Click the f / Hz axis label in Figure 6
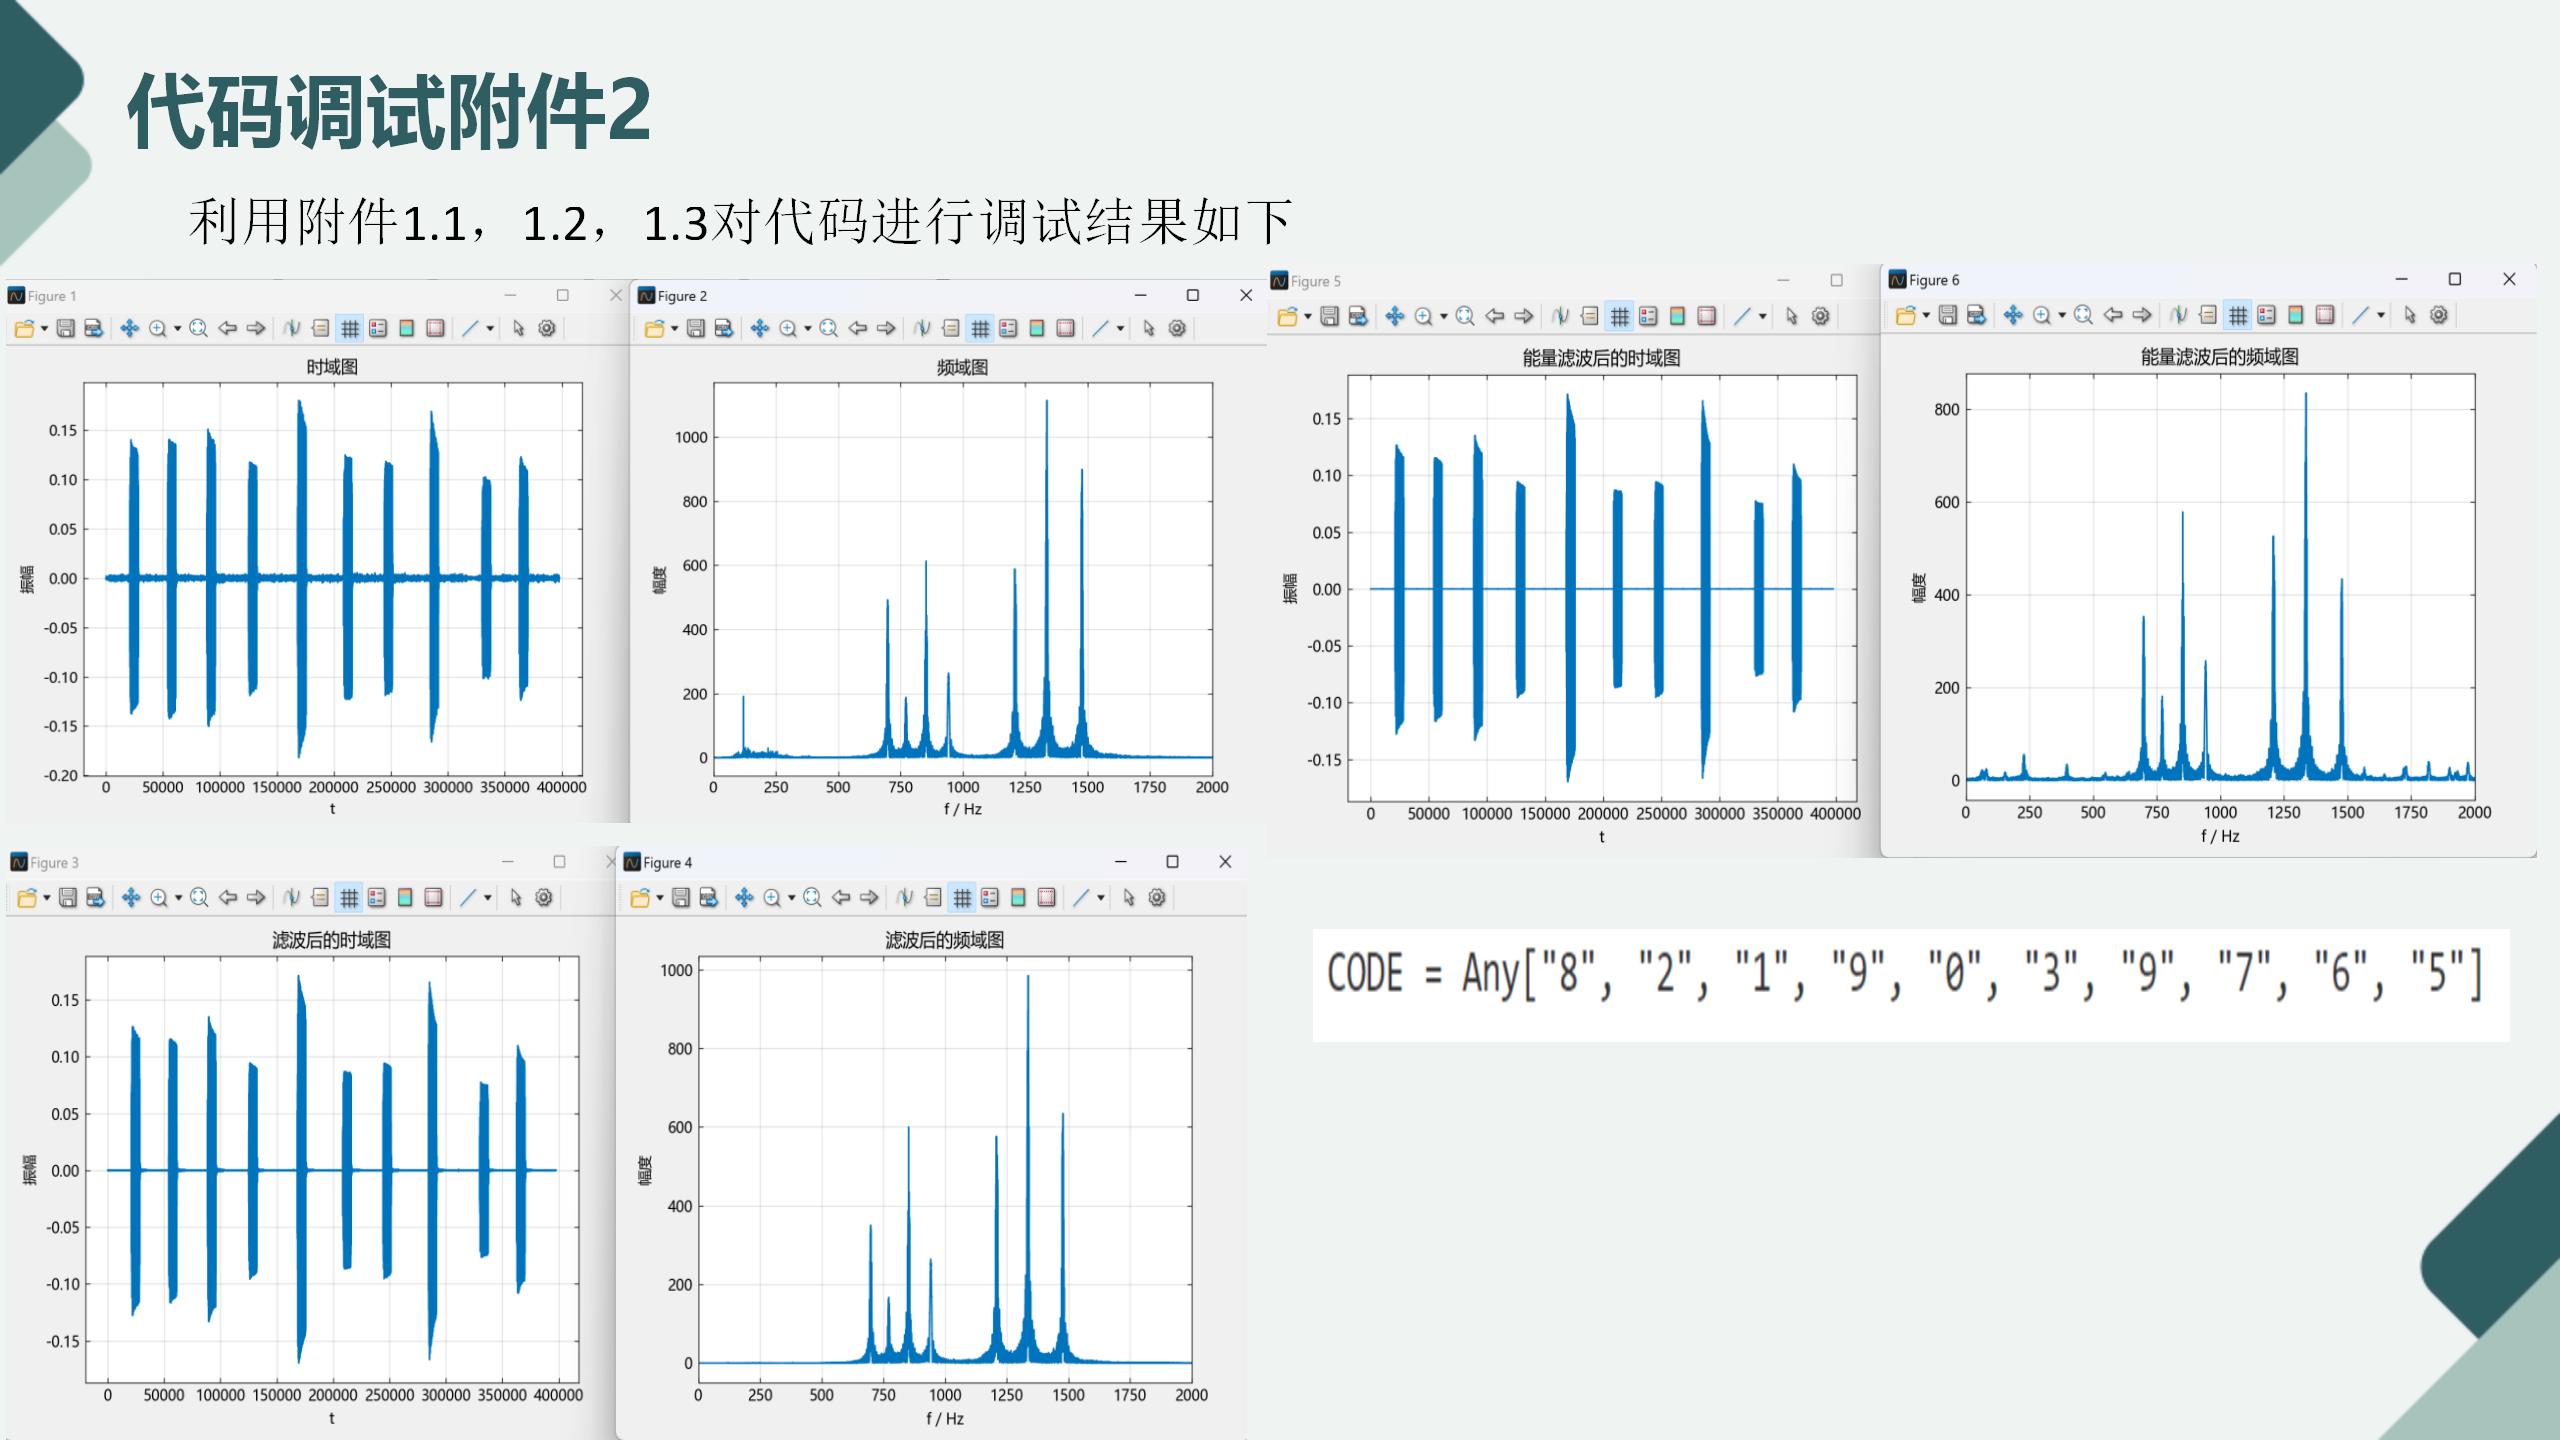 (2220, 836)
